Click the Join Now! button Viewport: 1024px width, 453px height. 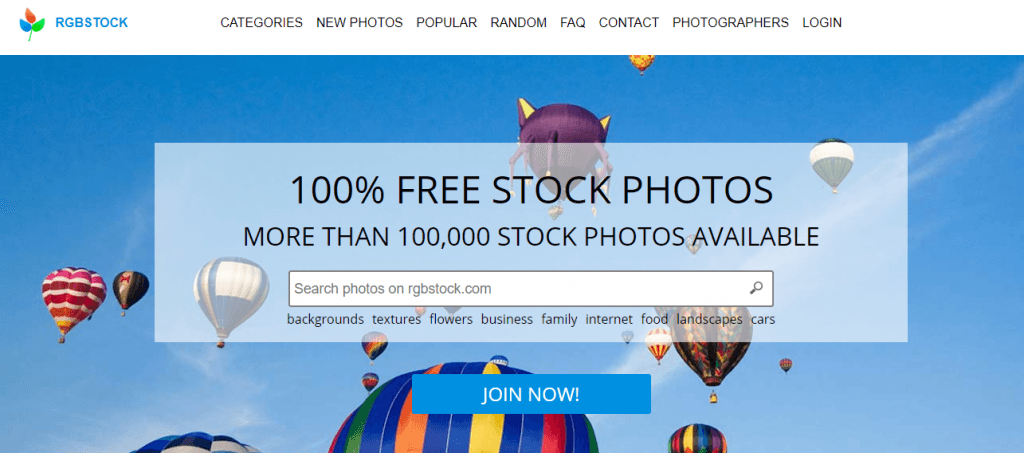pos(531,394)
